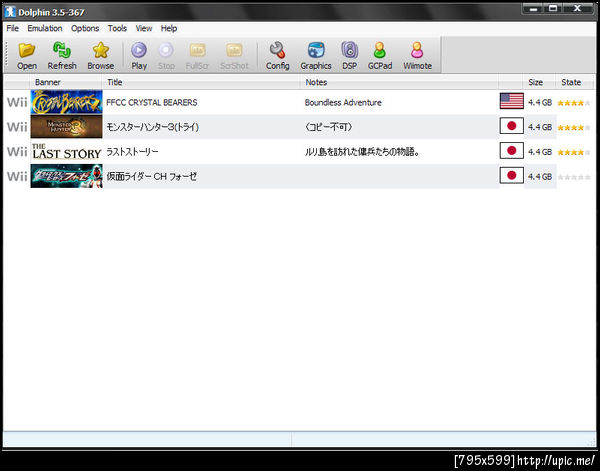Select 仮面ライダー CH フォーゼ title
Image resolution: width=600 pixels, height=471 pixels.
[152, 176]
